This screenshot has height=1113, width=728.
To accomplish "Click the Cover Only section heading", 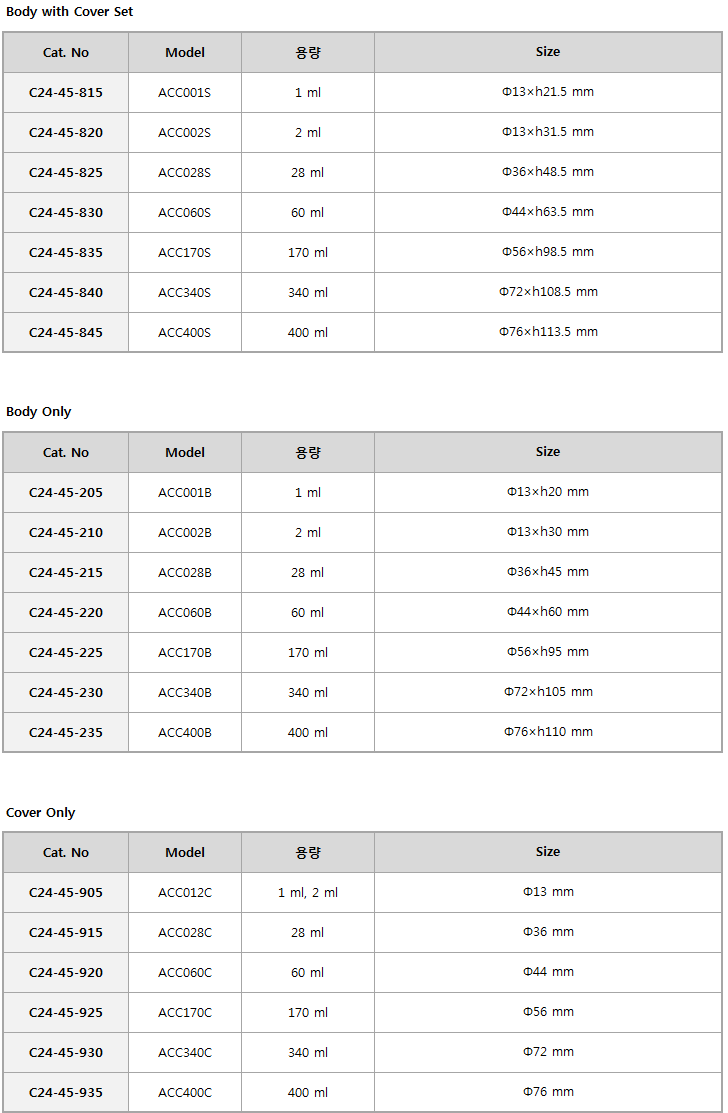I will click(x=40, y=813).
